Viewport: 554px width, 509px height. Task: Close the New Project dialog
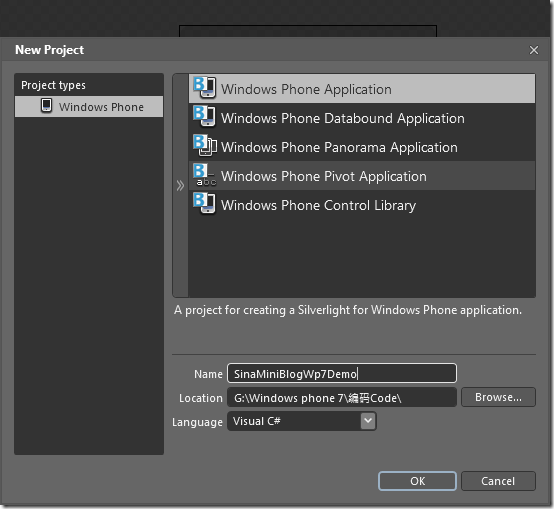534,50
